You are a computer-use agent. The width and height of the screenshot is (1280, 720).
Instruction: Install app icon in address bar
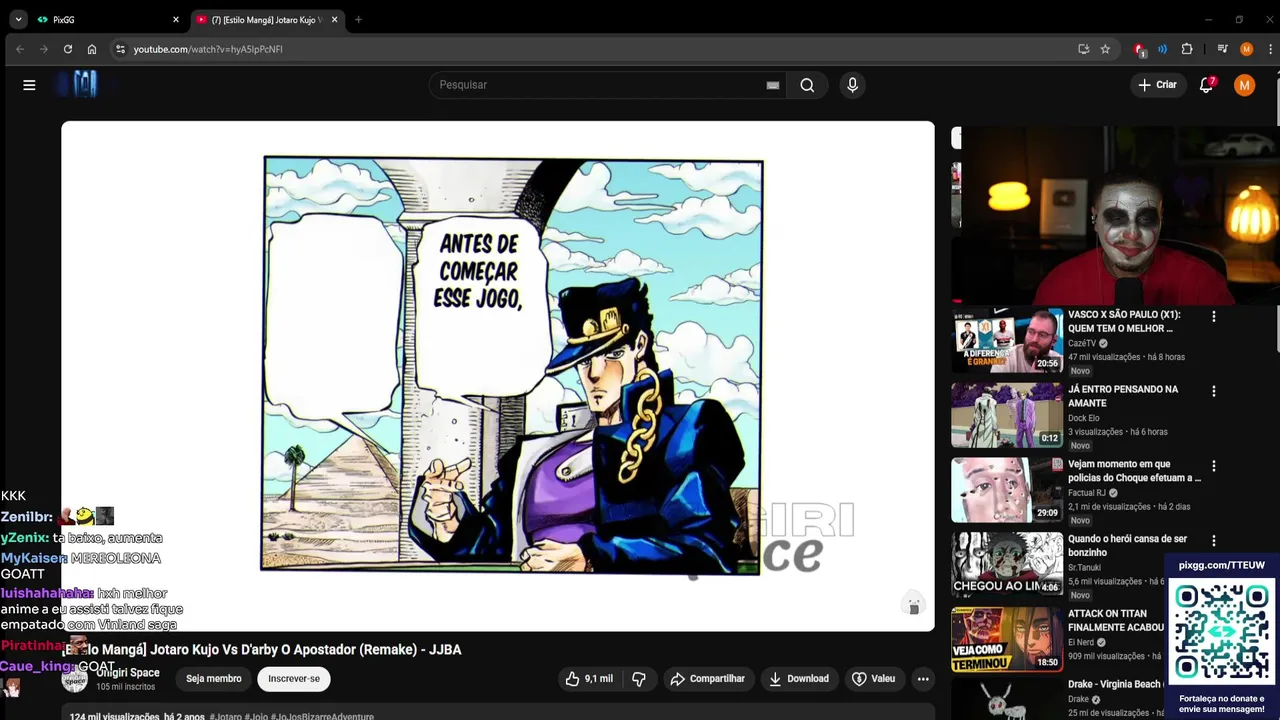point(1083,49)
